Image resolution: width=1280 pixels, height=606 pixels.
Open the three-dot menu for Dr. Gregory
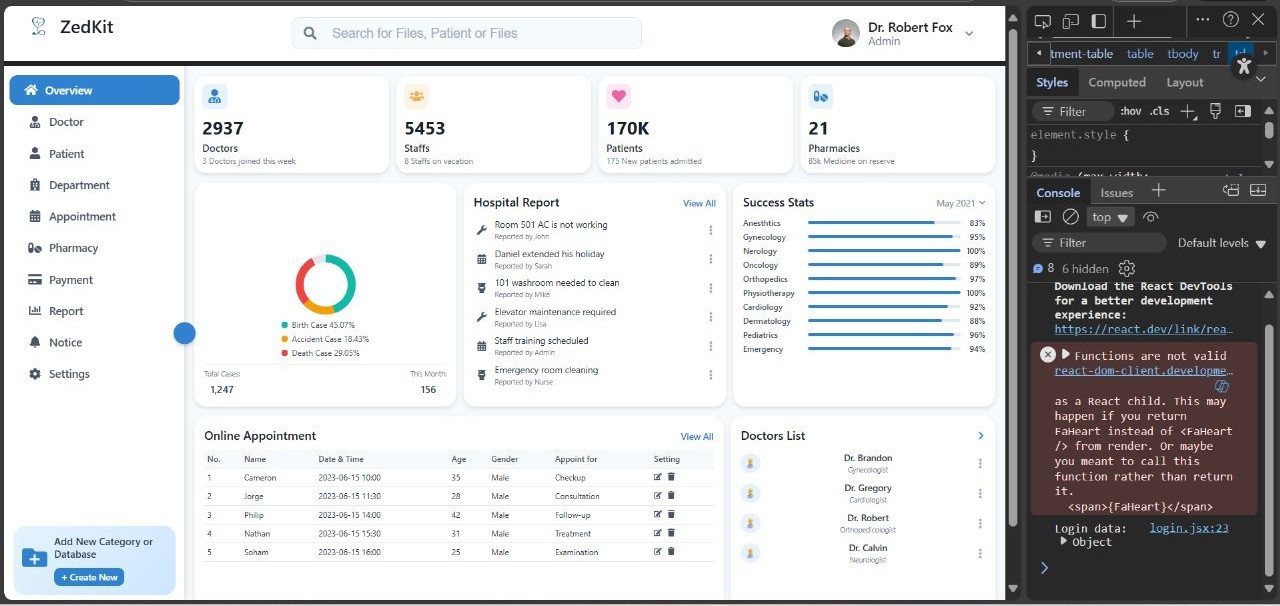980,493
